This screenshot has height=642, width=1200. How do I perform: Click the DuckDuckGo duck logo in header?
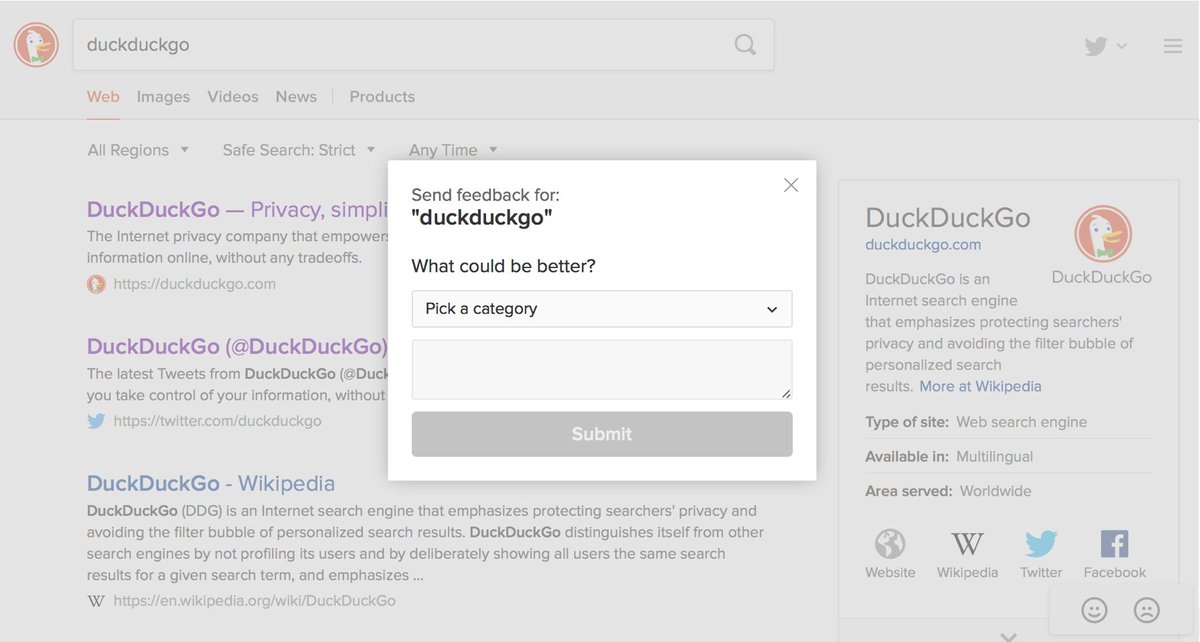[36, 45]
